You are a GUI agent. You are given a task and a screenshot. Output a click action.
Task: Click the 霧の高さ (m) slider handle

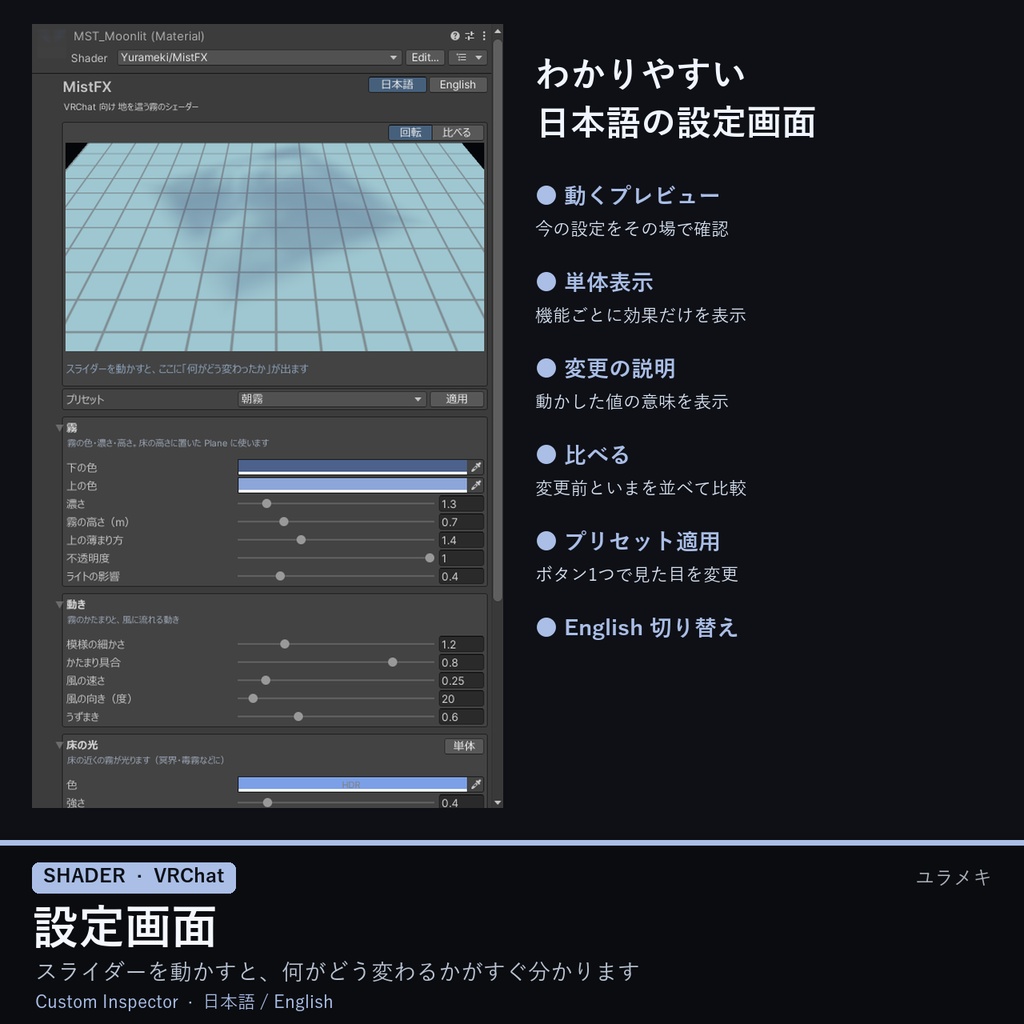click(x=283, y=522)
